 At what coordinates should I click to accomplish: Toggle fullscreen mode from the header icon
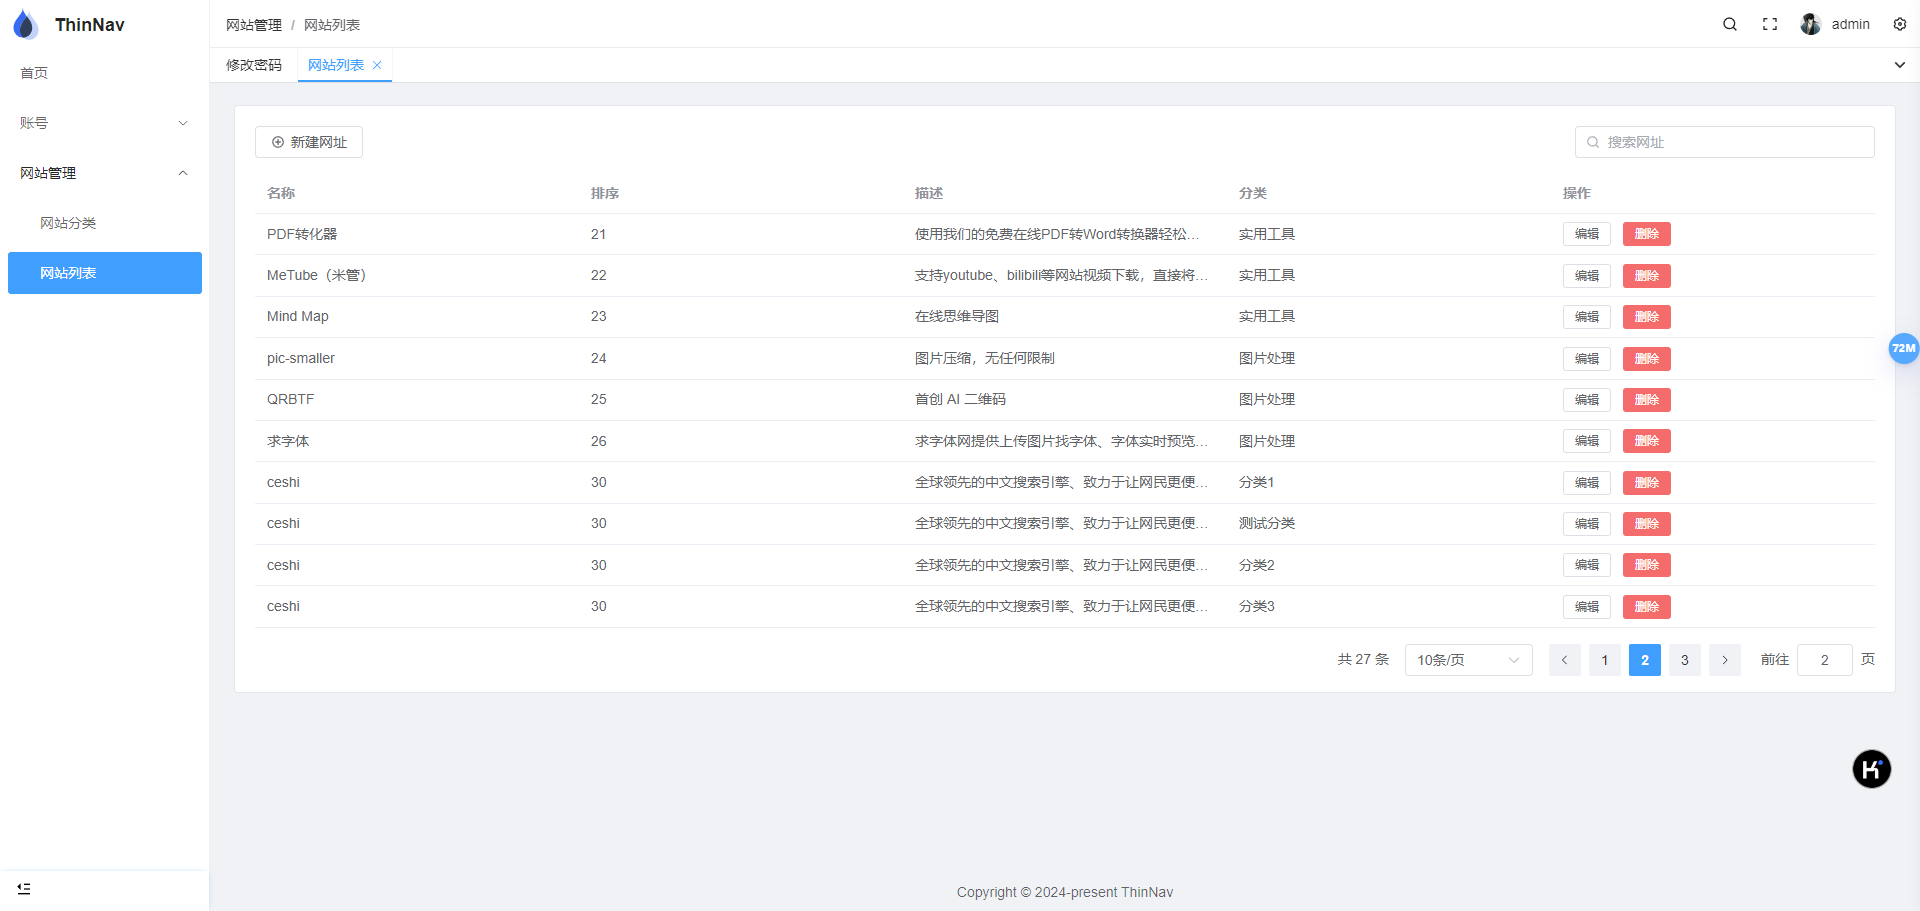pos(1769,24)
